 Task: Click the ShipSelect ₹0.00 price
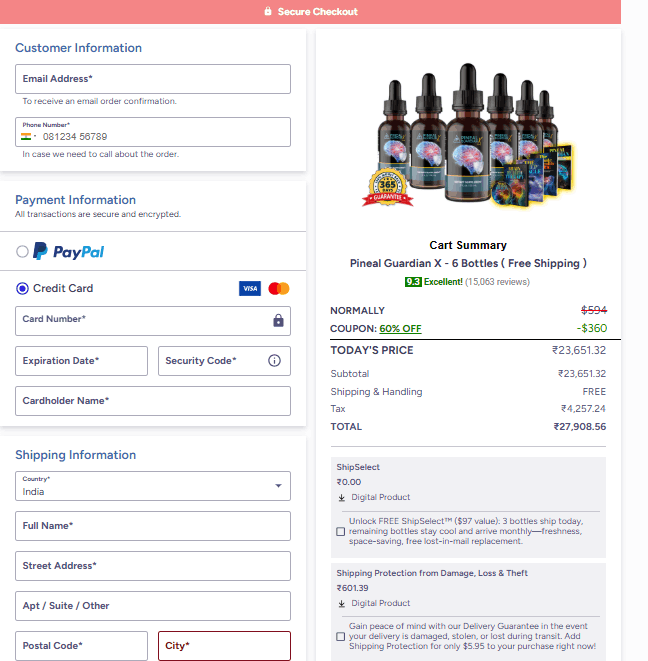pyautogui.click(x=349, y=482)
